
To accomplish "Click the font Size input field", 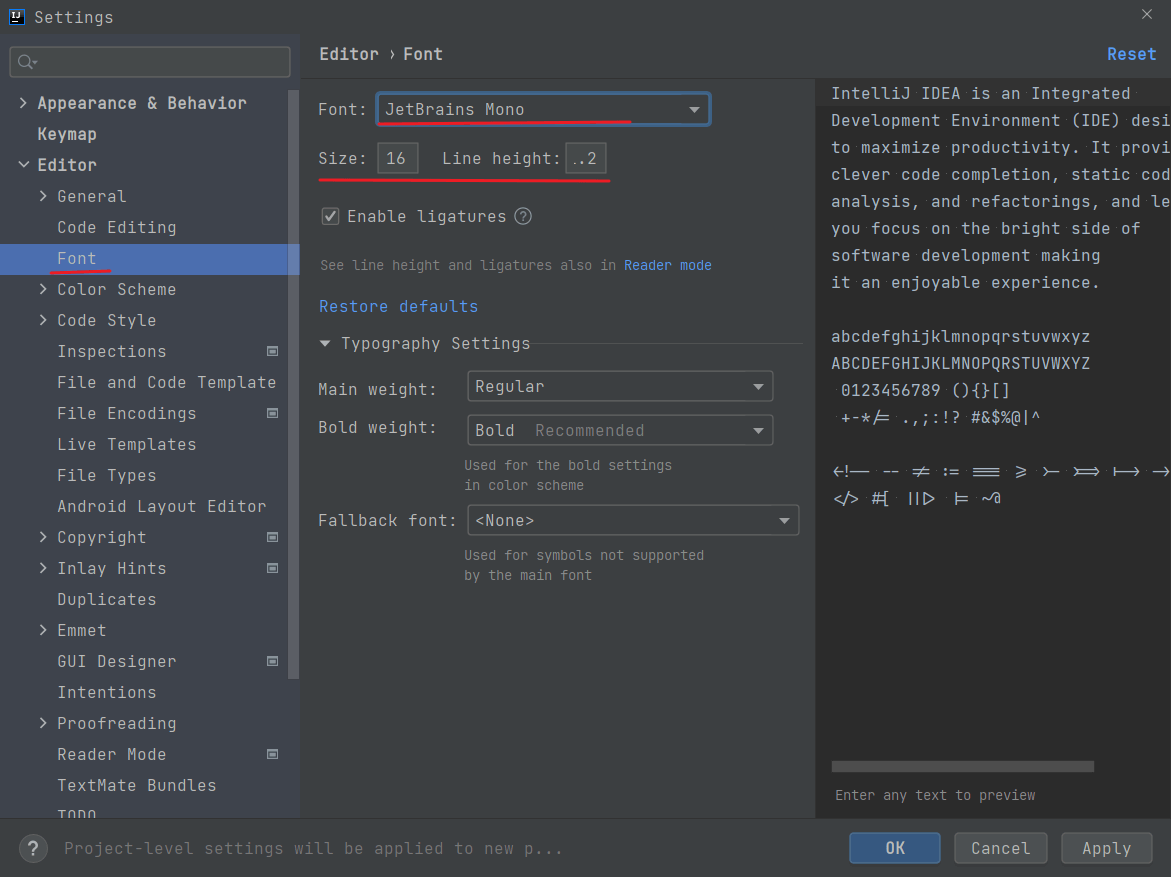I will point(397,158).
